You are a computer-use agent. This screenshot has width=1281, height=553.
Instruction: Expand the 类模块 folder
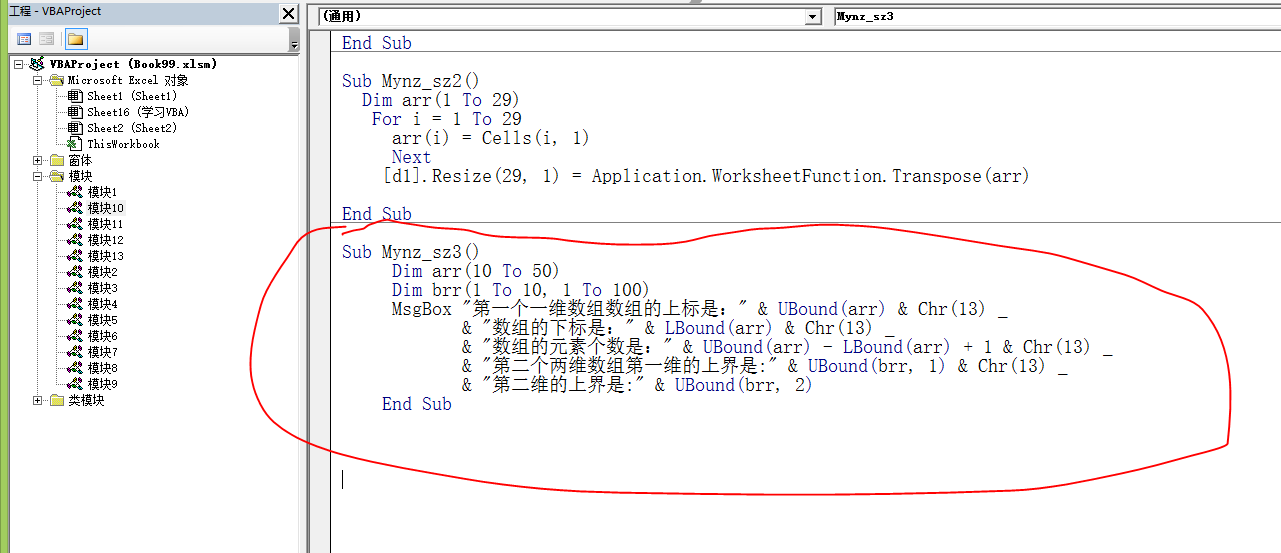[38, 400]
